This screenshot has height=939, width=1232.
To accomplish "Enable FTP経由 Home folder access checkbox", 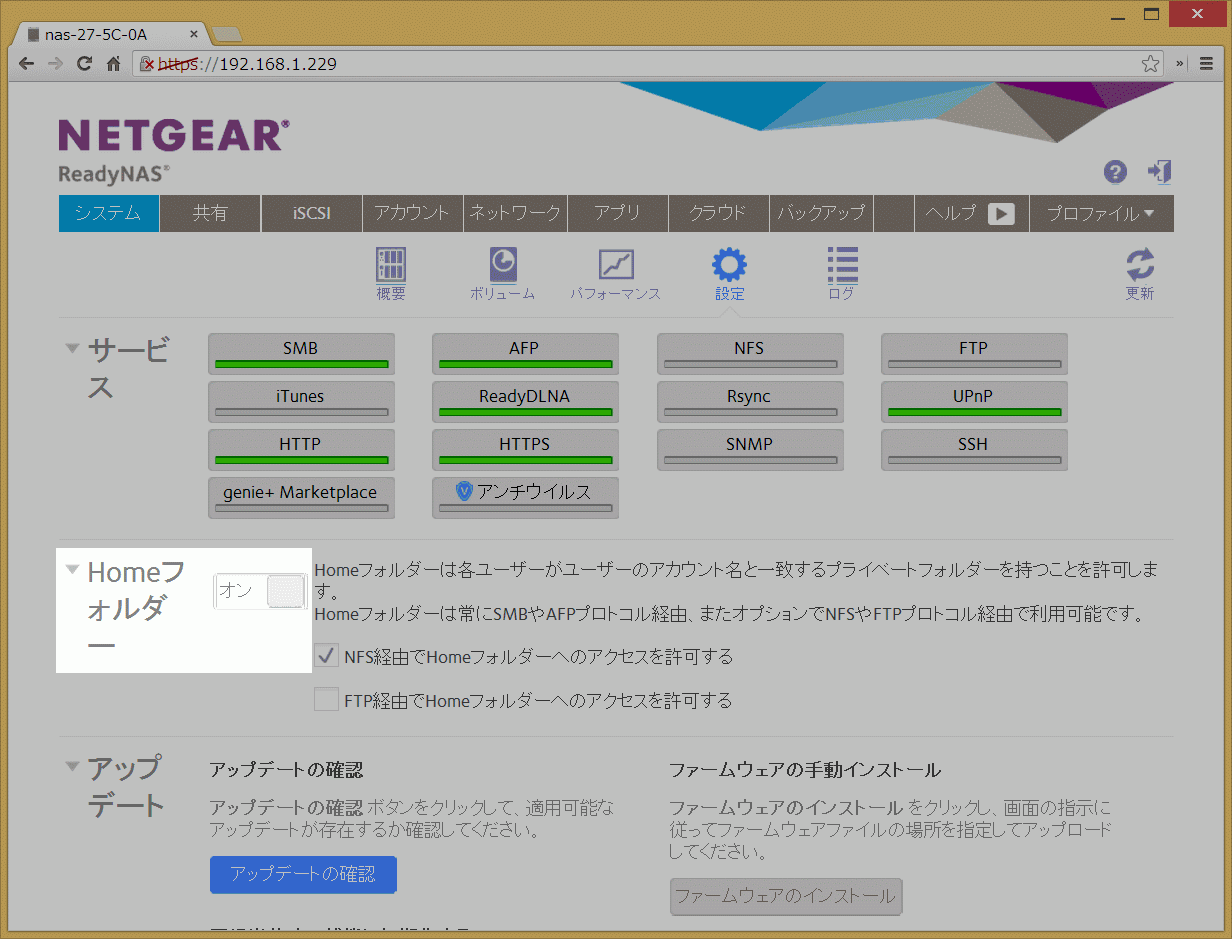I will point(326,699).
